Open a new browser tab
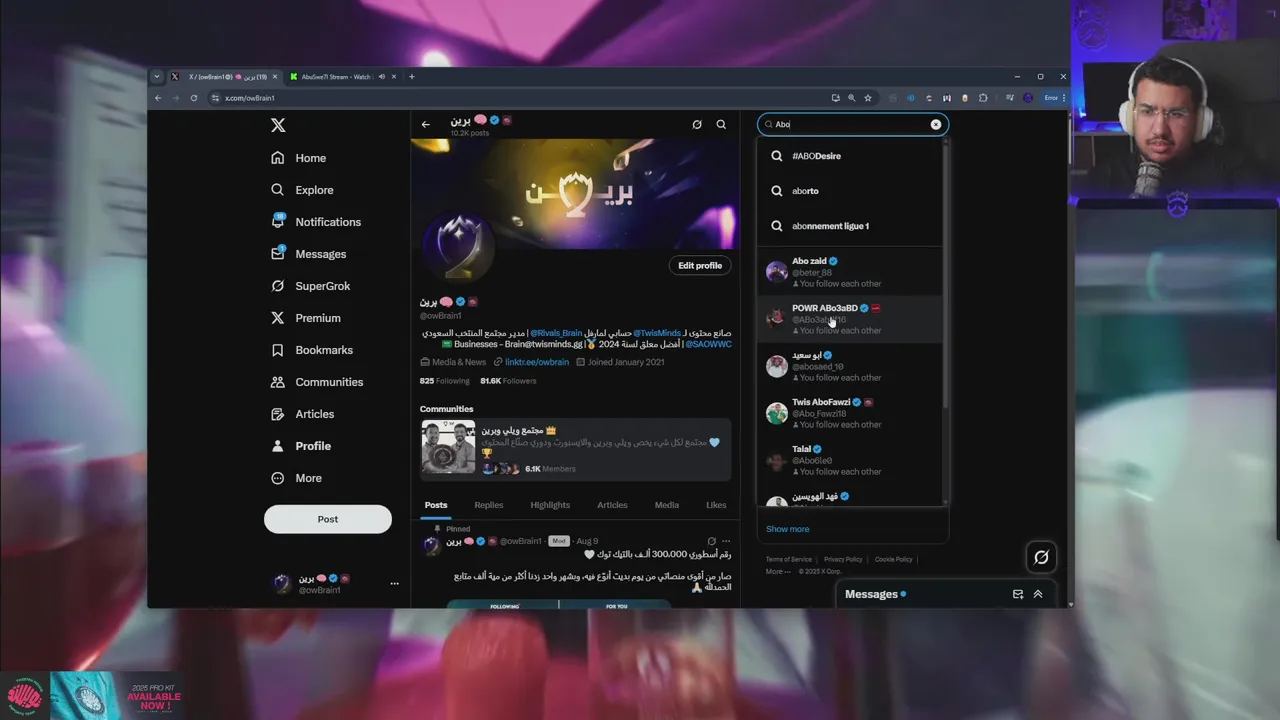 (411, 77)
